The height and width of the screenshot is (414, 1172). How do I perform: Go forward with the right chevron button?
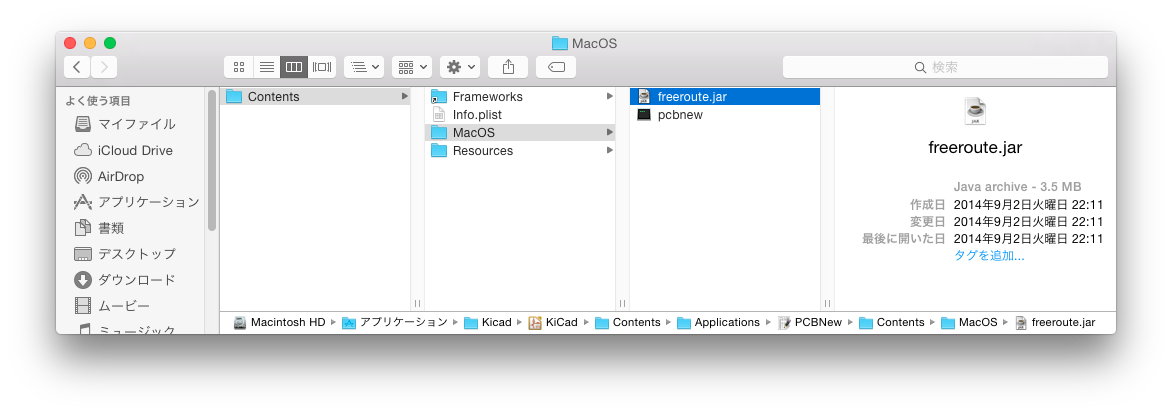pos(104,67)
